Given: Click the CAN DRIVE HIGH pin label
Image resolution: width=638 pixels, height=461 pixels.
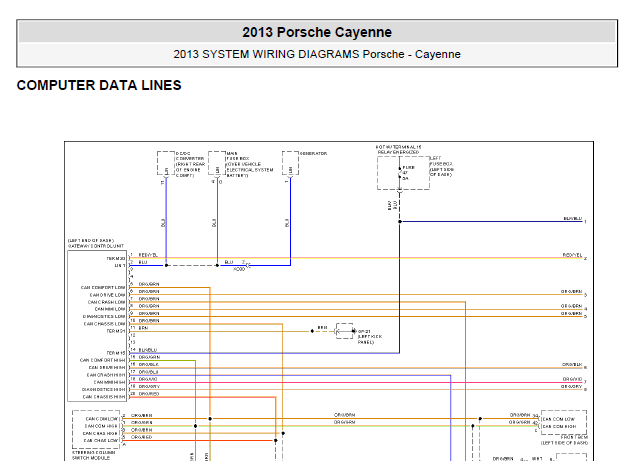Looking at the screenshot, I should click(x=107, y=367).
